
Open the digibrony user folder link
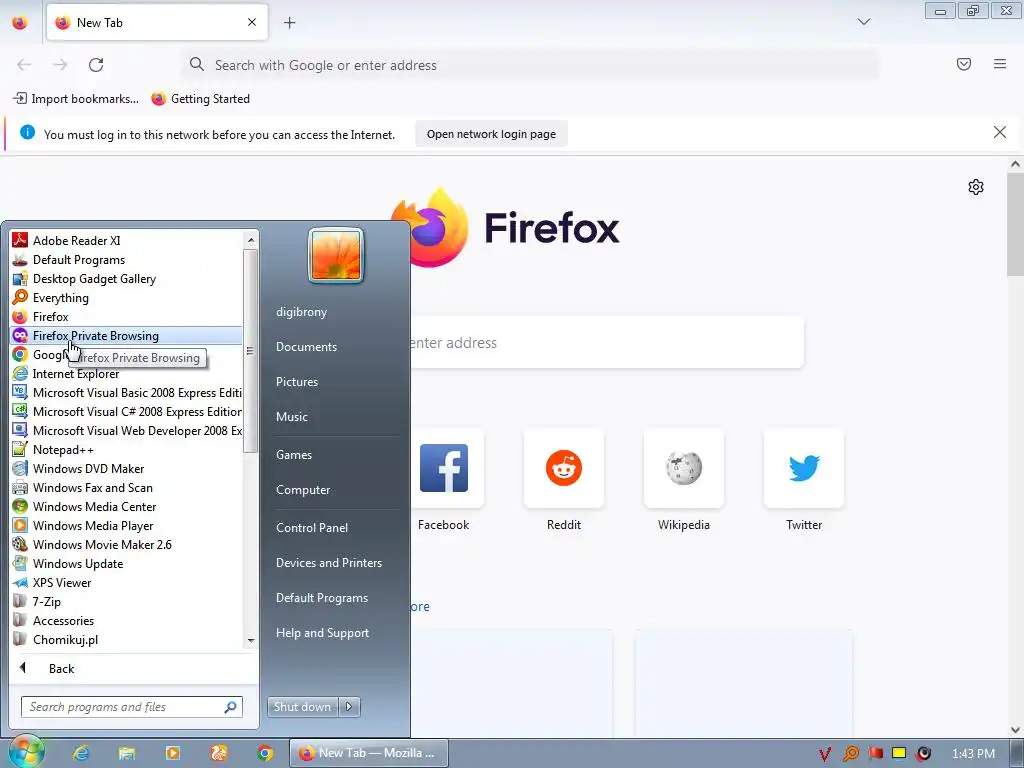(301, 312)
